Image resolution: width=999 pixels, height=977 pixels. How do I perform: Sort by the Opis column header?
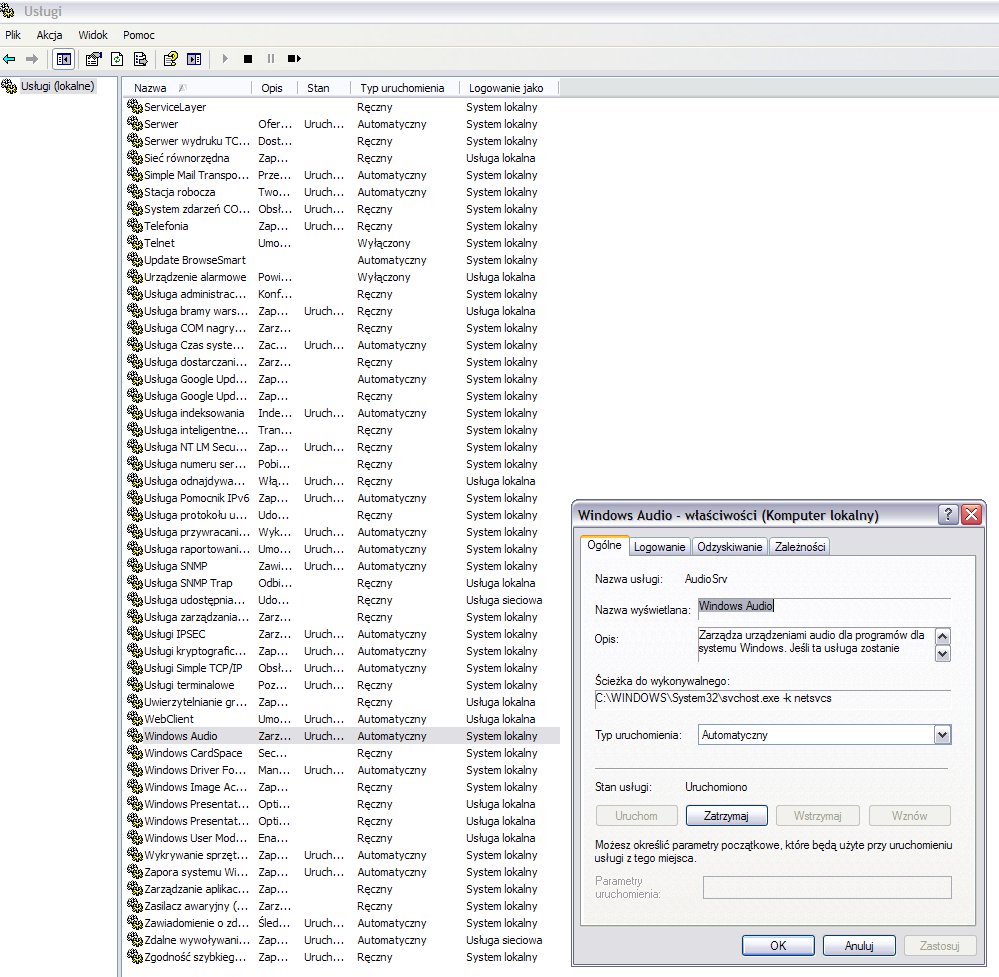pos(275,88)
